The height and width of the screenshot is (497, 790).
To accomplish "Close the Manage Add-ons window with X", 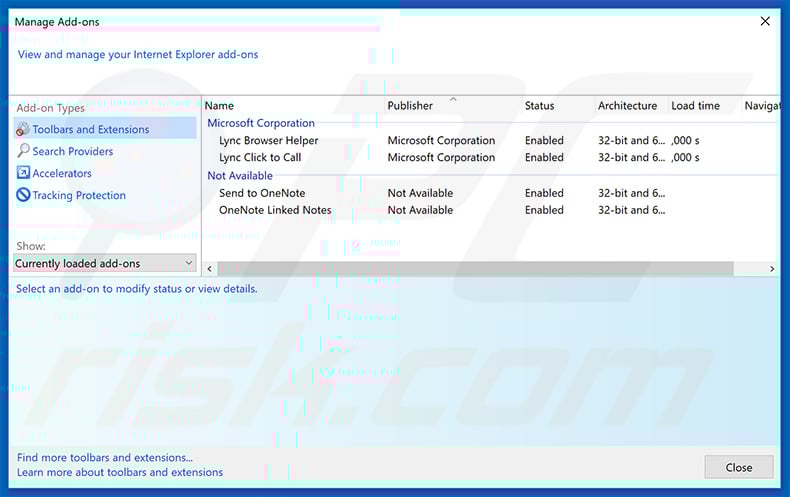I will coord(765,21).
